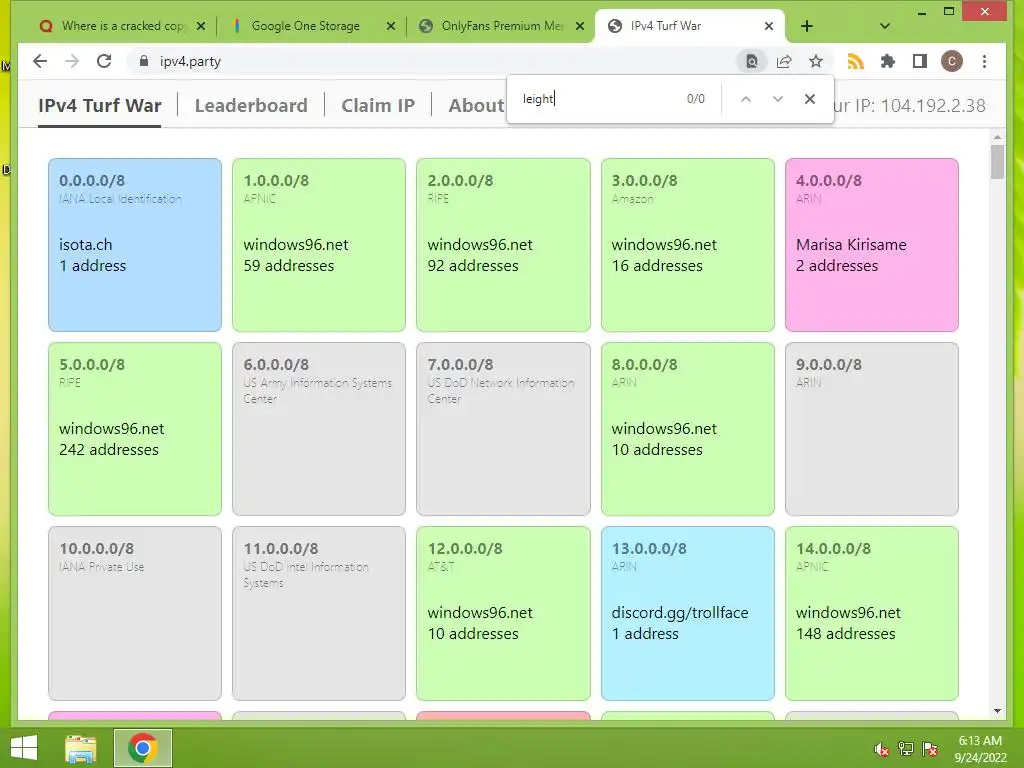The image size is (1024, 768).
Task: Open the 11.0.0.0/8 DoD Intel block
Action: click(x=319, y=613)
